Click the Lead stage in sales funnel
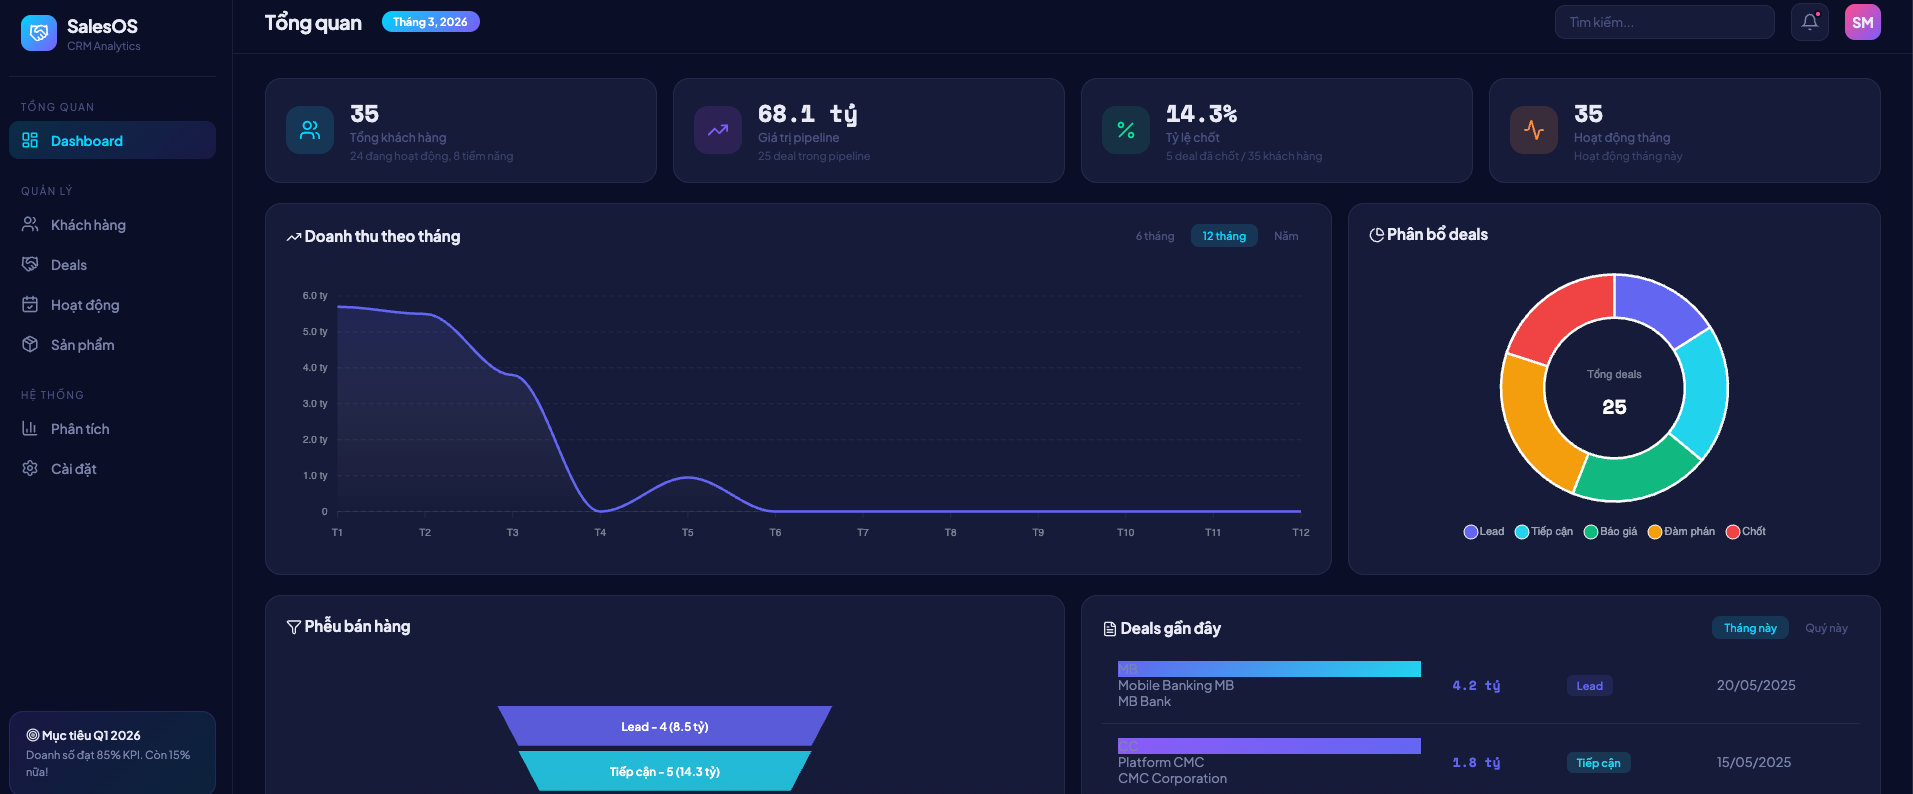Image resolution: width=1913 pixels, height=794 pixels. [x=664, y=726]
